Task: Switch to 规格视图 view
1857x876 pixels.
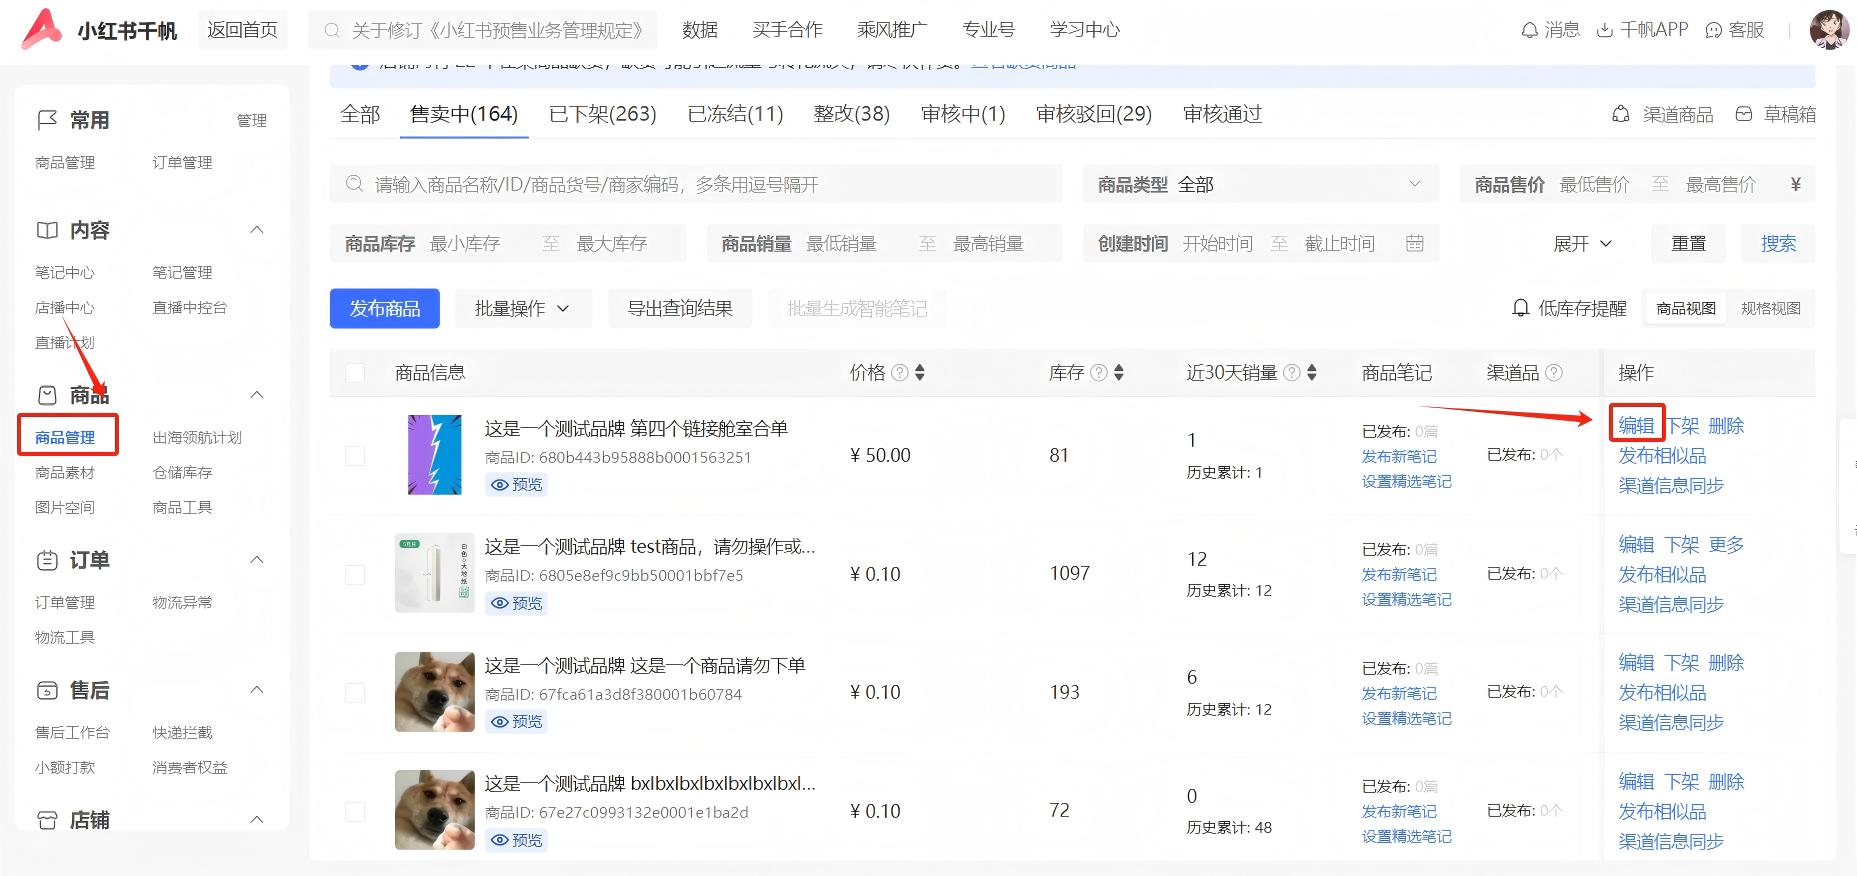Action: tap(1770, 308)
